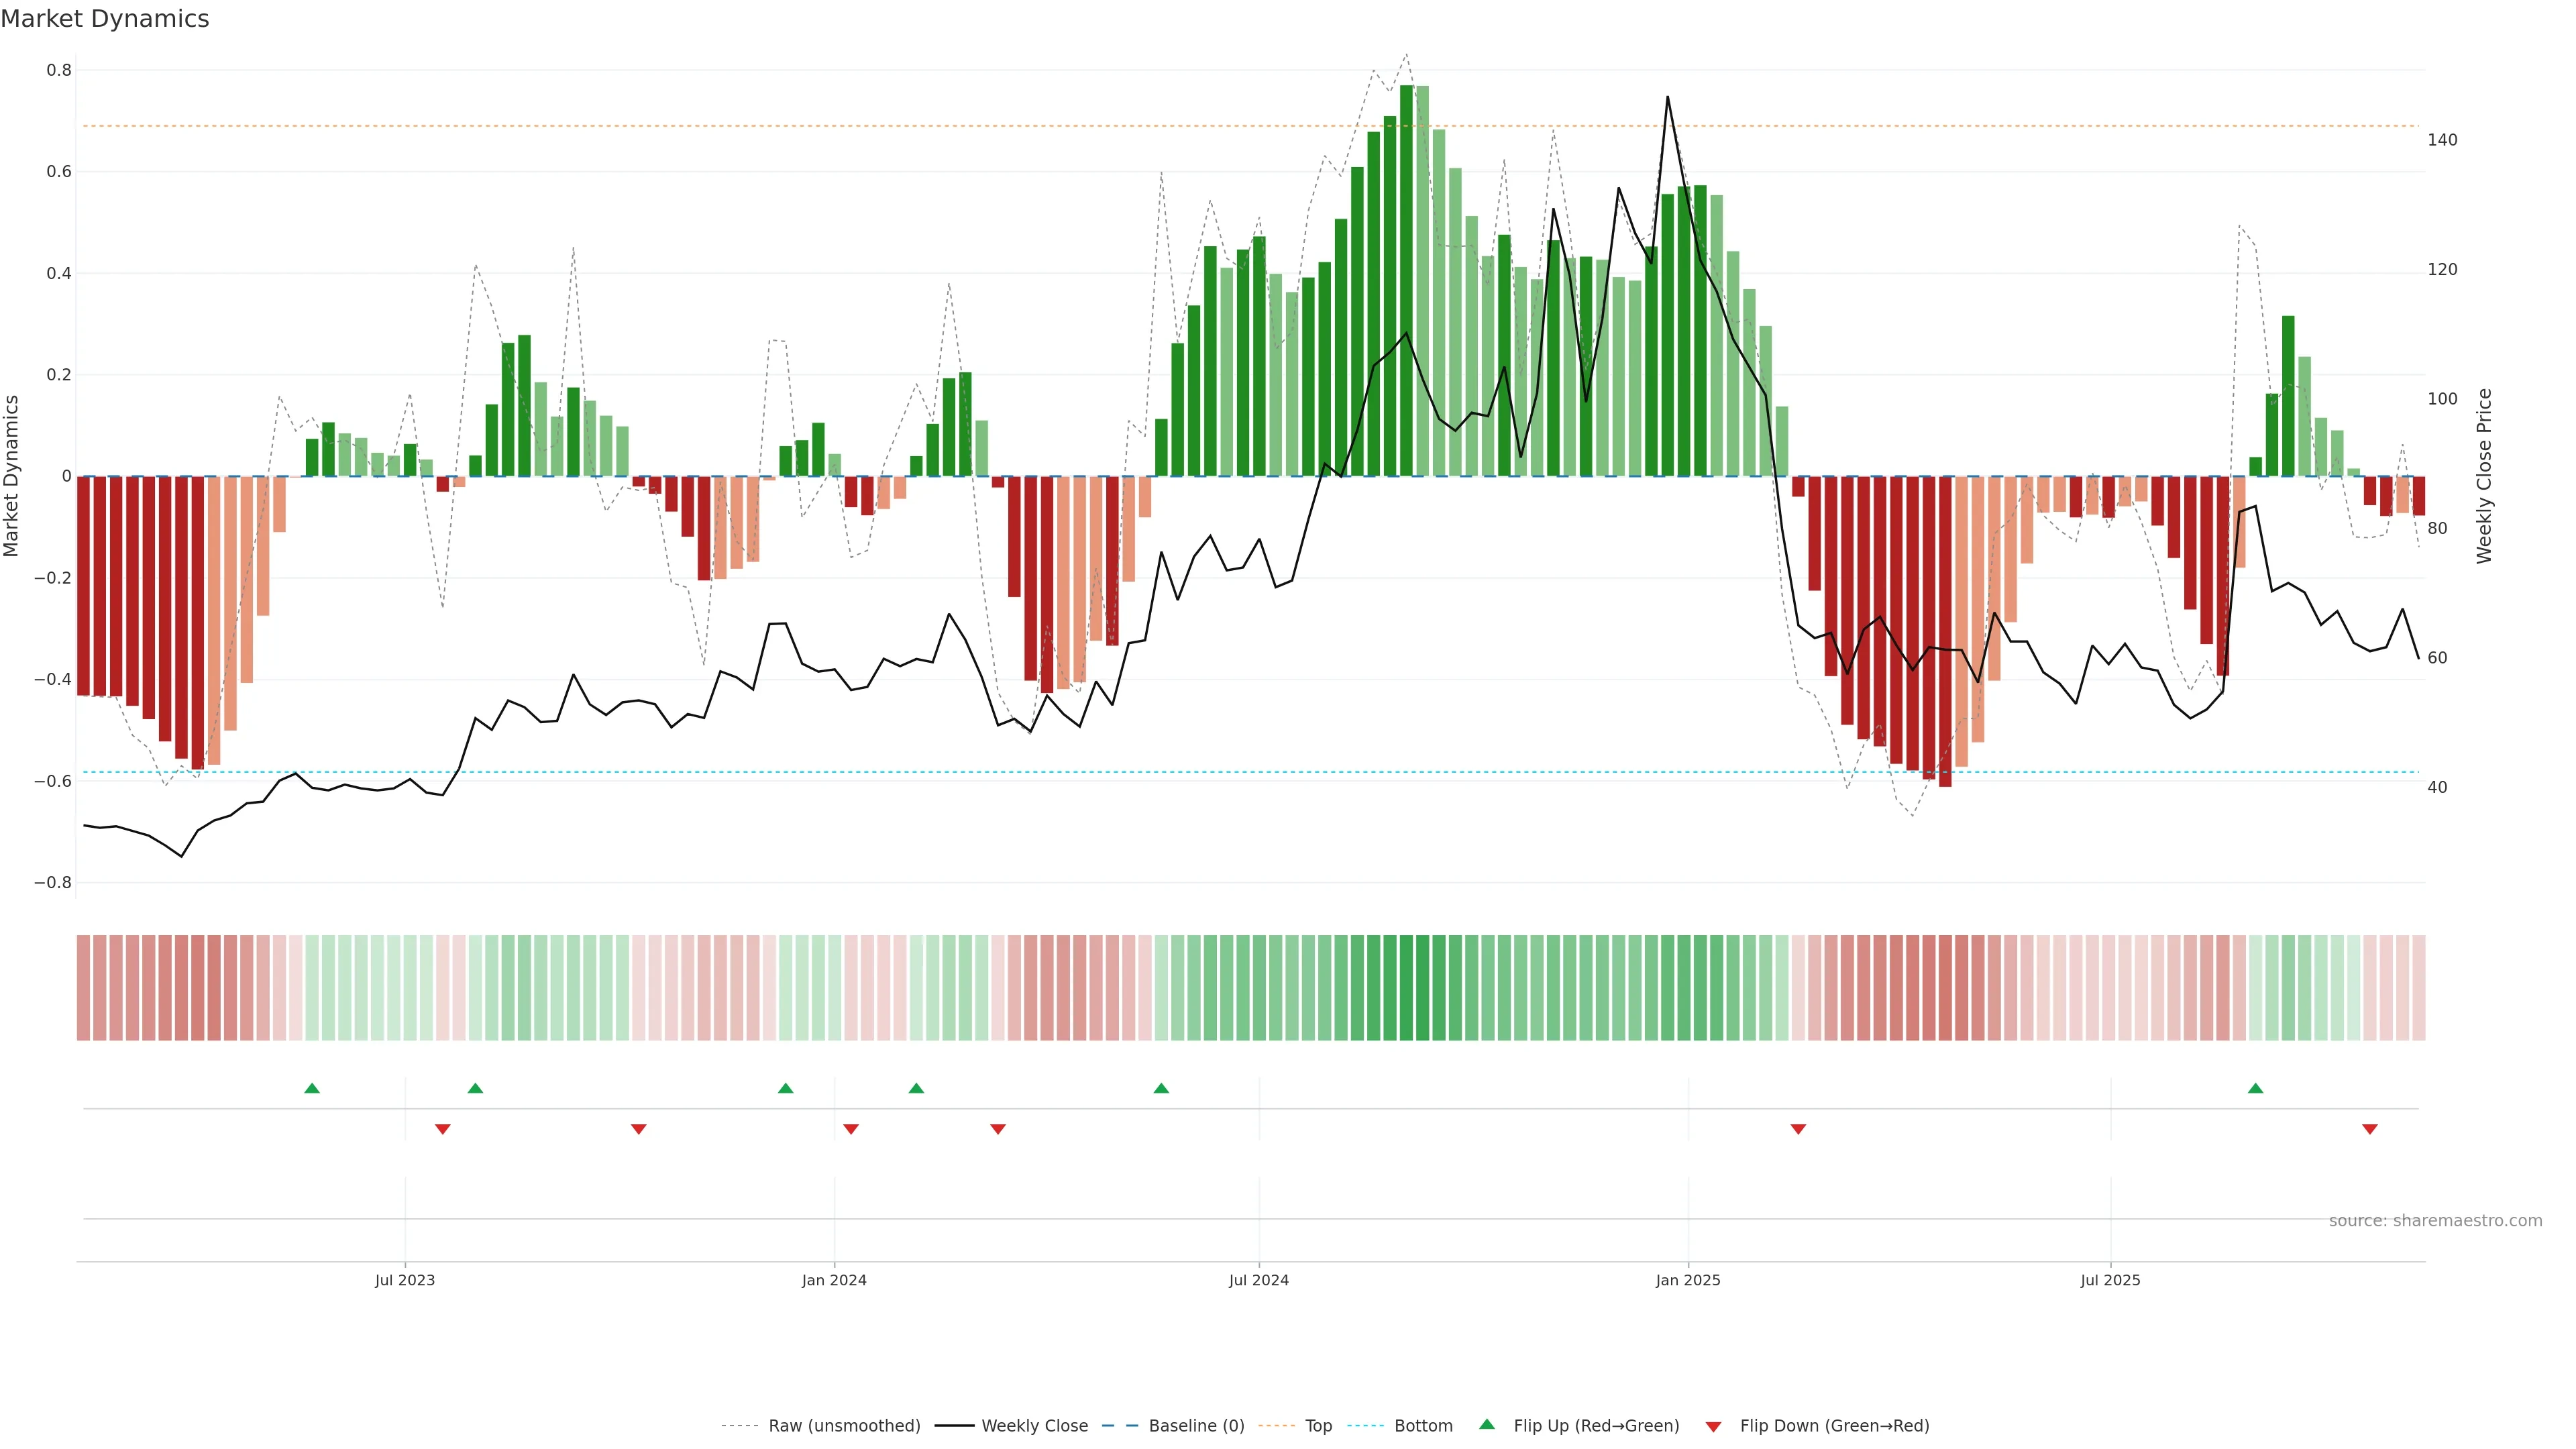Toggle the Baseline (0) legend entry
Screen dimensions: 2576x1449
pos(1196,1426)
